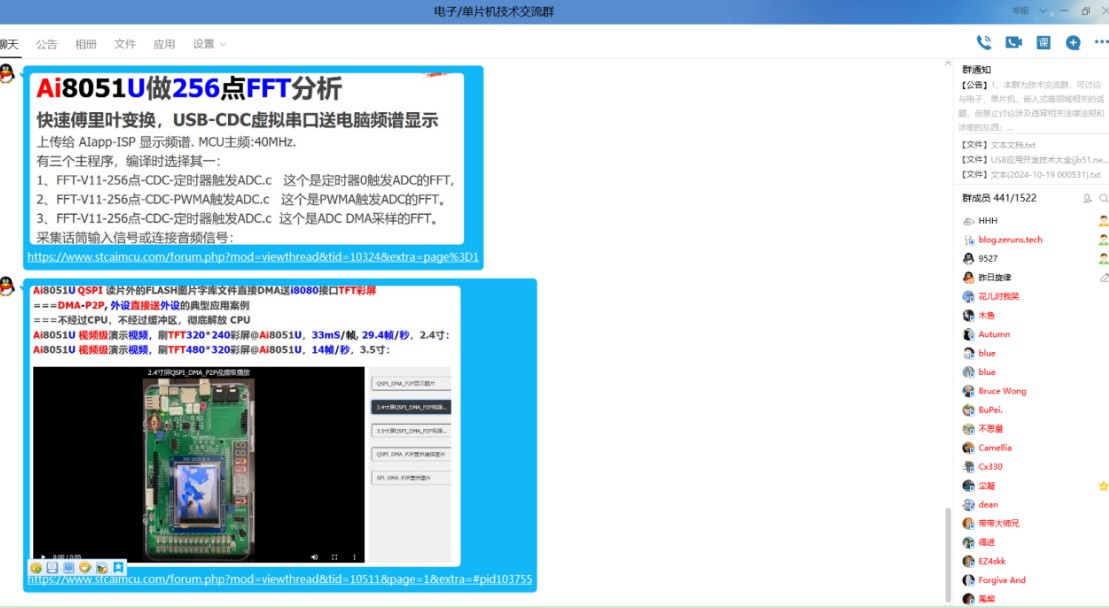Open the 文件 files tab
The width and height of the screenshot is (1109, 608).
point(125,44)
